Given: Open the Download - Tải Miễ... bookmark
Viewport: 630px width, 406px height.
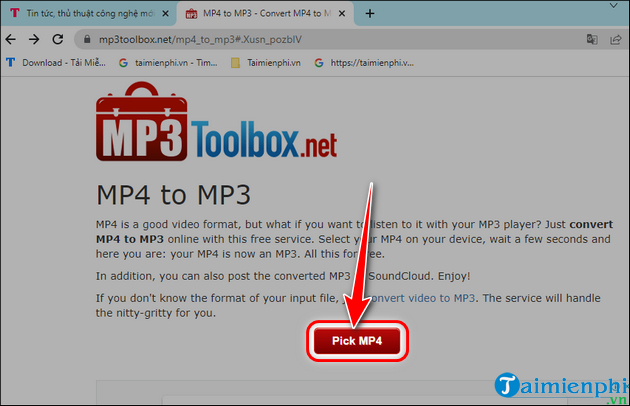Looking at the screenshot, I should [x=56, y=63].
